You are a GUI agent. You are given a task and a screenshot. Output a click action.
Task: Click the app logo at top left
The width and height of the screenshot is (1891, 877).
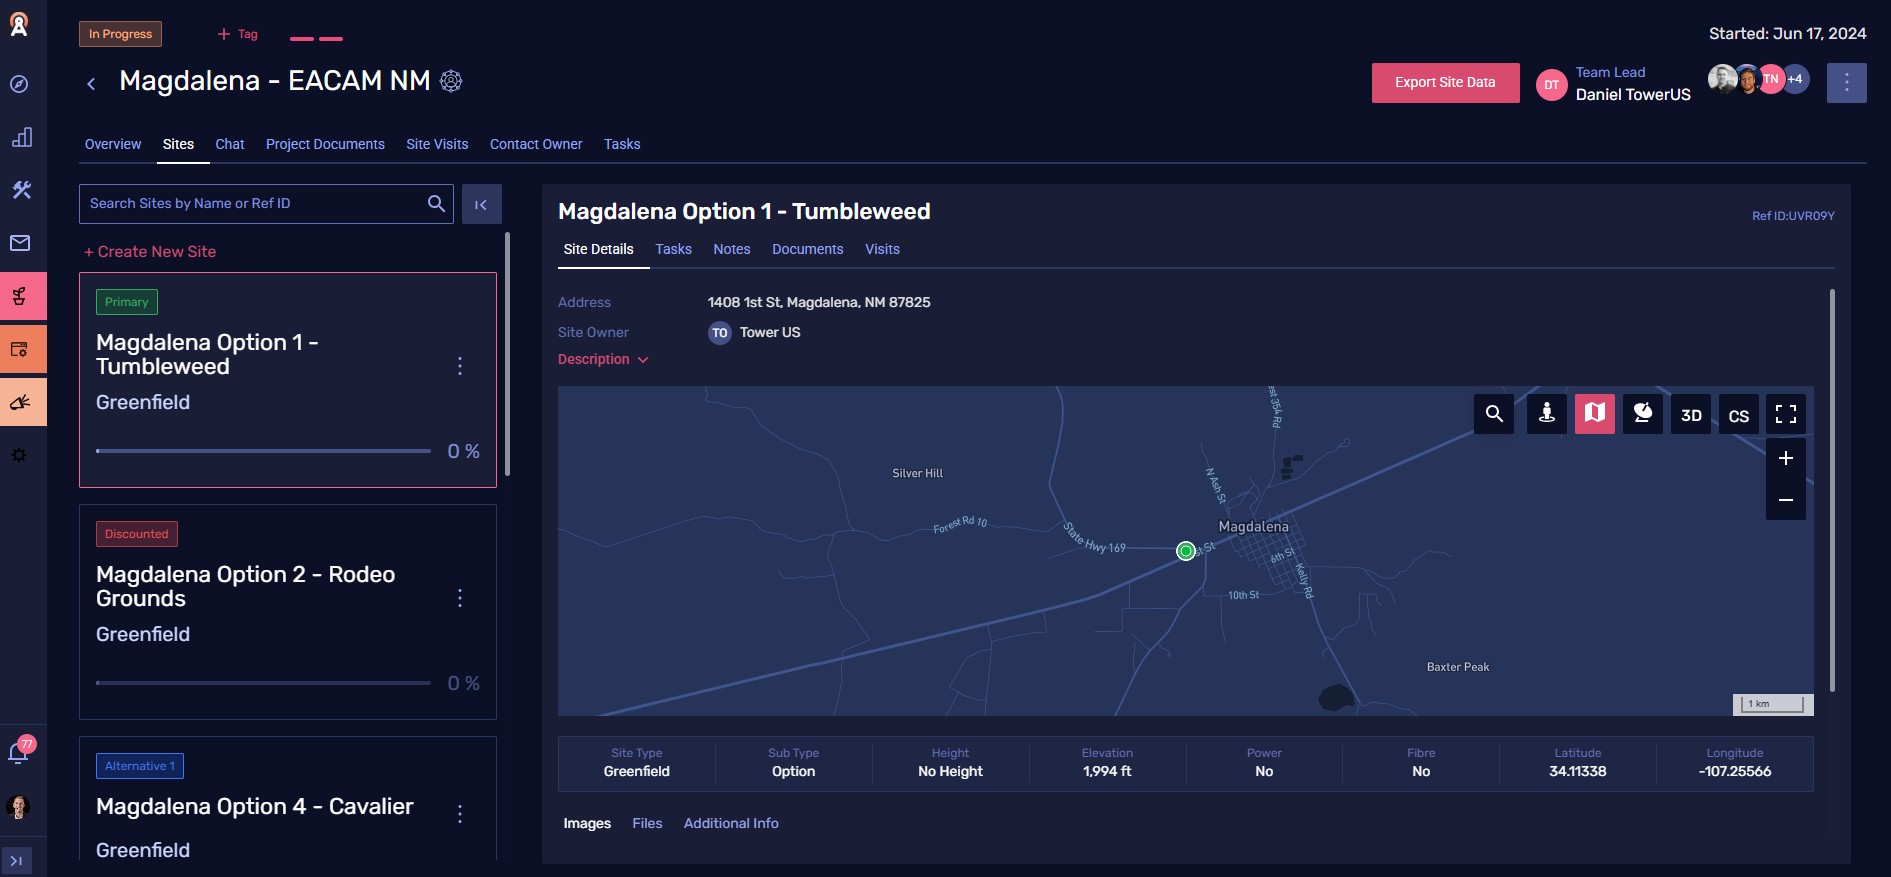tap(19, 25)
